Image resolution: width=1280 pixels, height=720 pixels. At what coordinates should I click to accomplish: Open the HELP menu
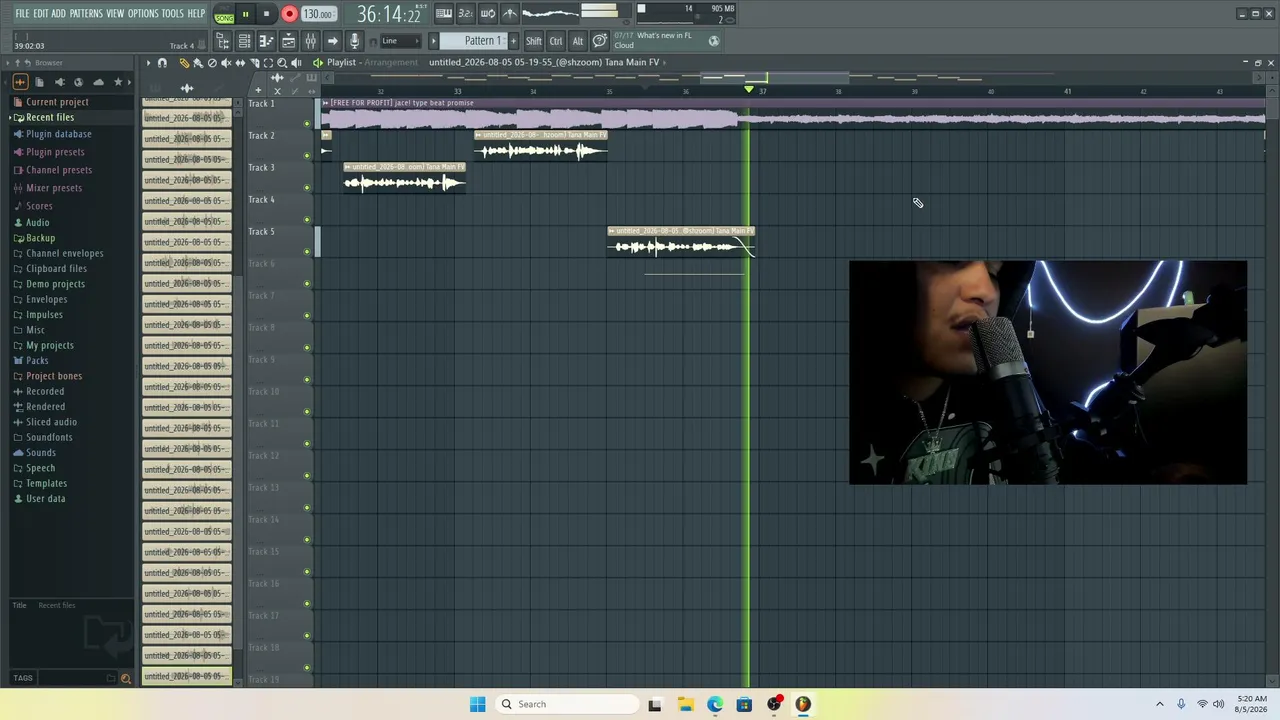click(x=196, y=14)
